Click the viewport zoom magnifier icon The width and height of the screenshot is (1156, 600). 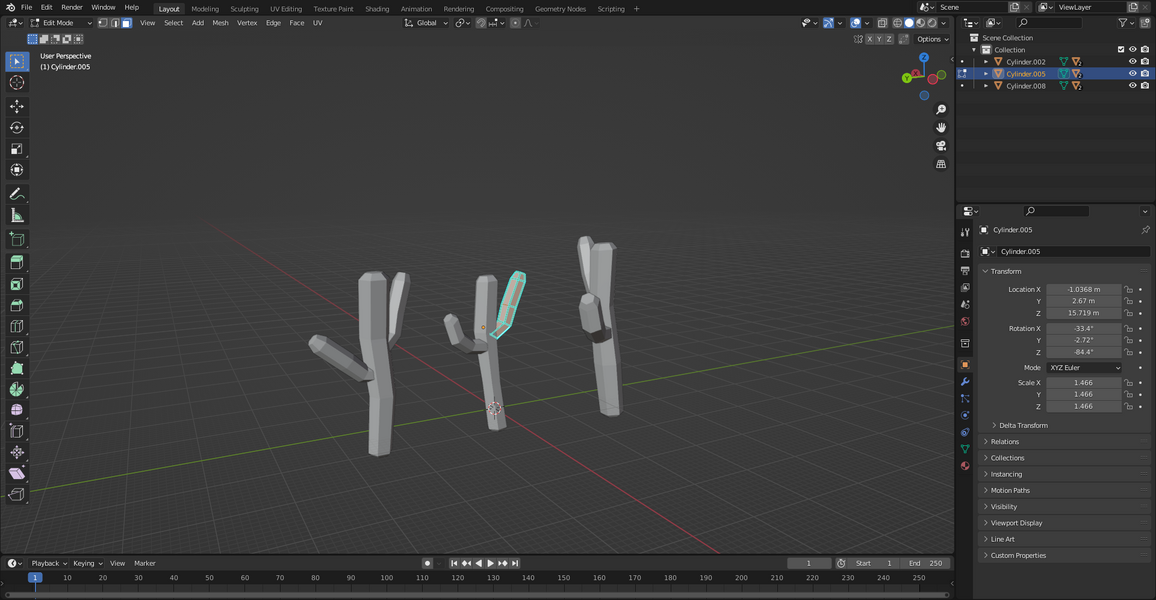(941, 109)
